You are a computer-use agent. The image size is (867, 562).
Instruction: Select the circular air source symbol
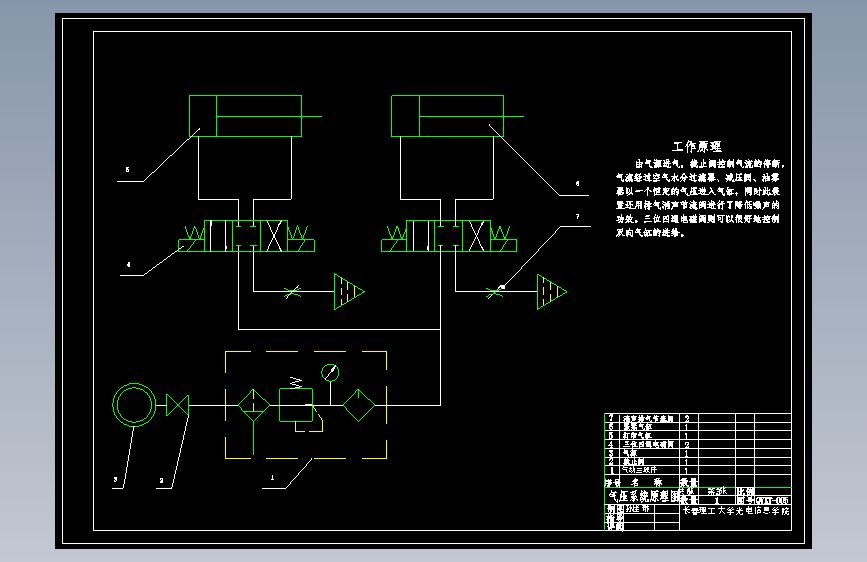[x=134, y=405]
